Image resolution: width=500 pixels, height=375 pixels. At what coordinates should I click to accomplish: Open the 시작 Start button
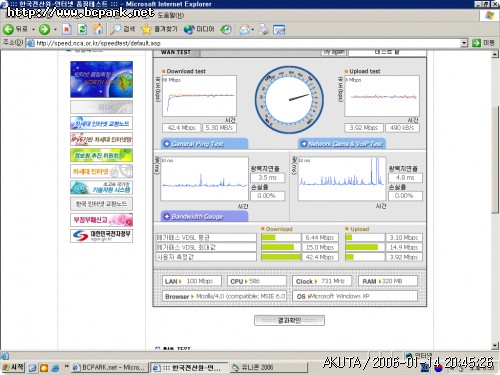(x=13, y=367)
